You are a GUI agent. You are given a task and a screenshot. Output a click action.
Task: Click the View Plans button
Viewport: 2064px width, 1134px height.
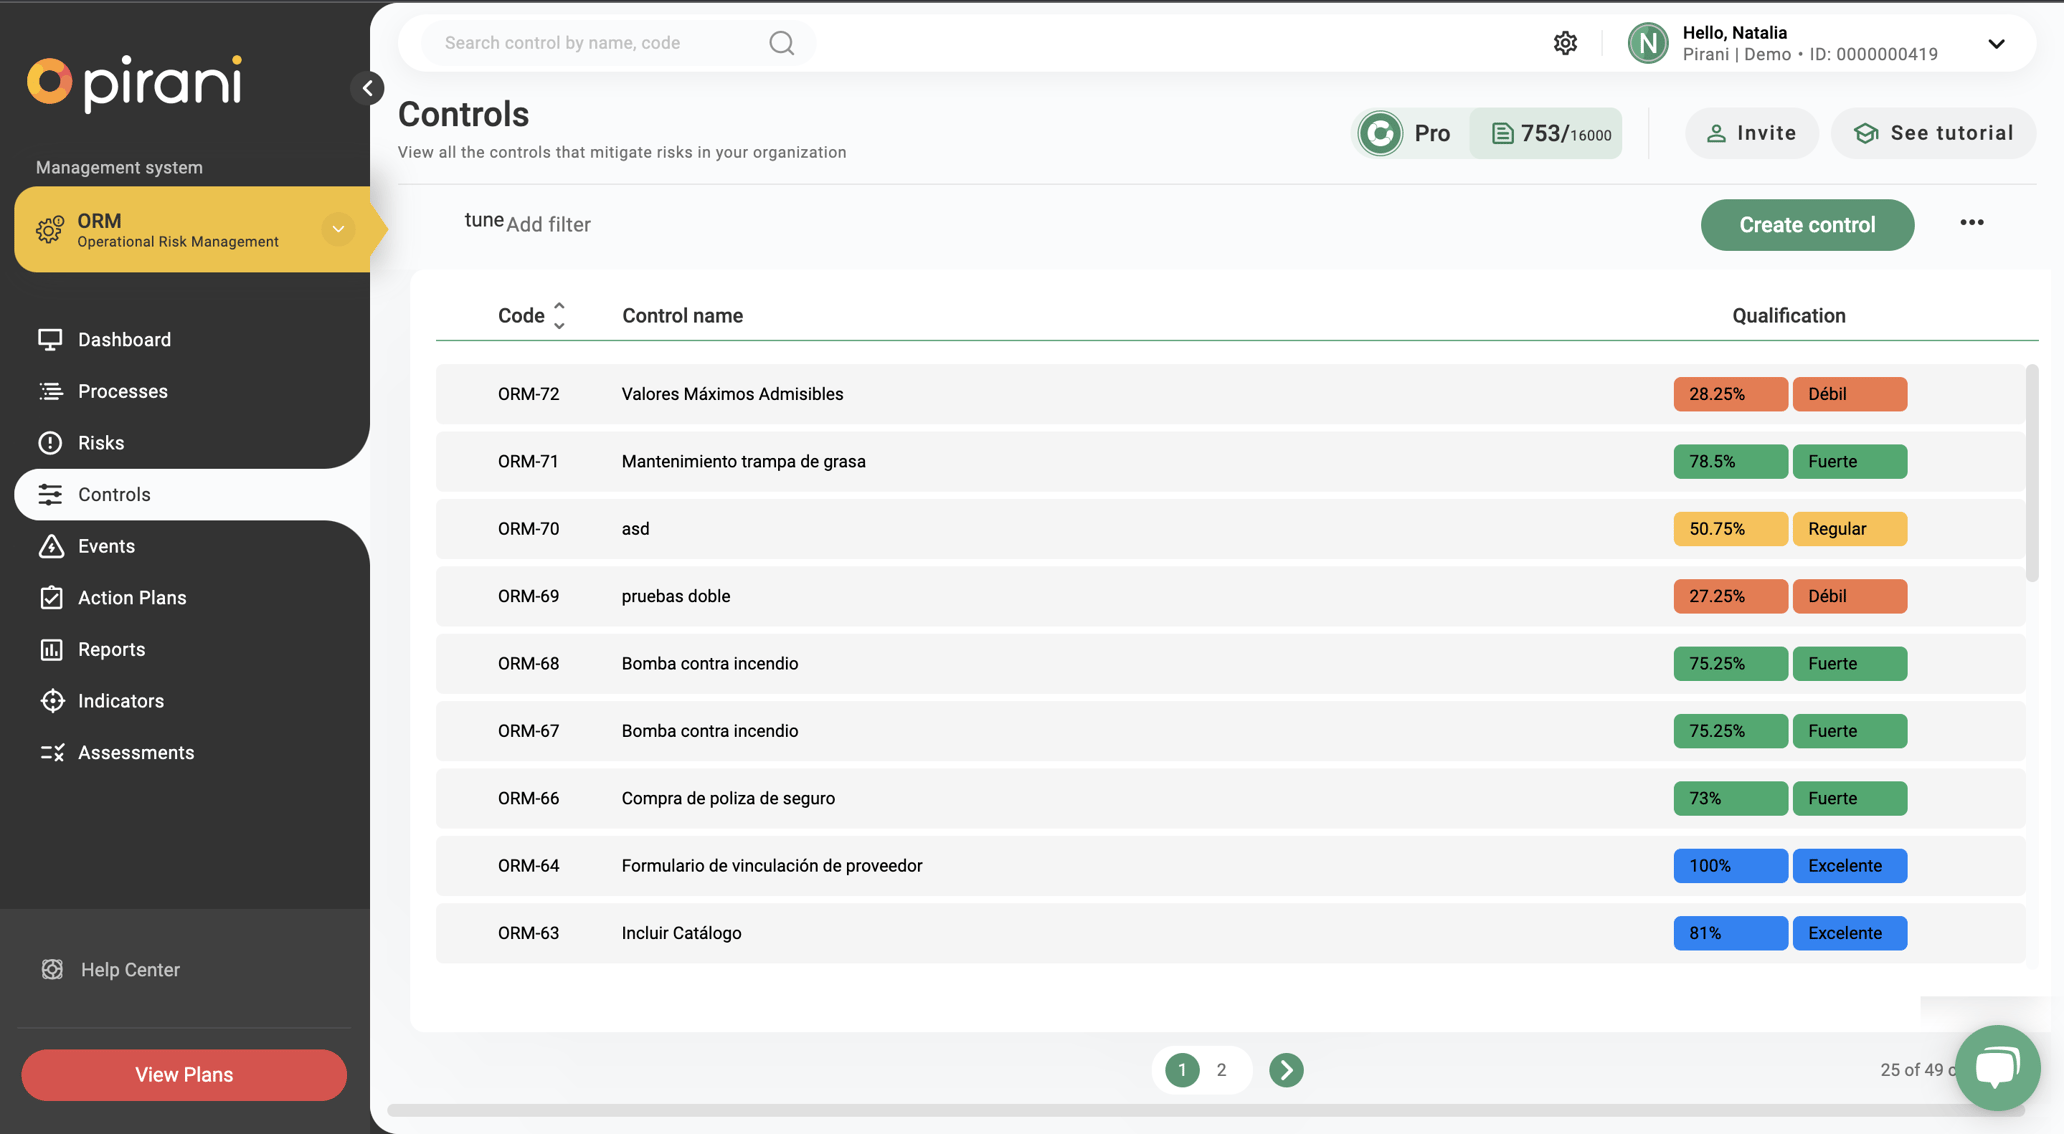click(184, 1075)
